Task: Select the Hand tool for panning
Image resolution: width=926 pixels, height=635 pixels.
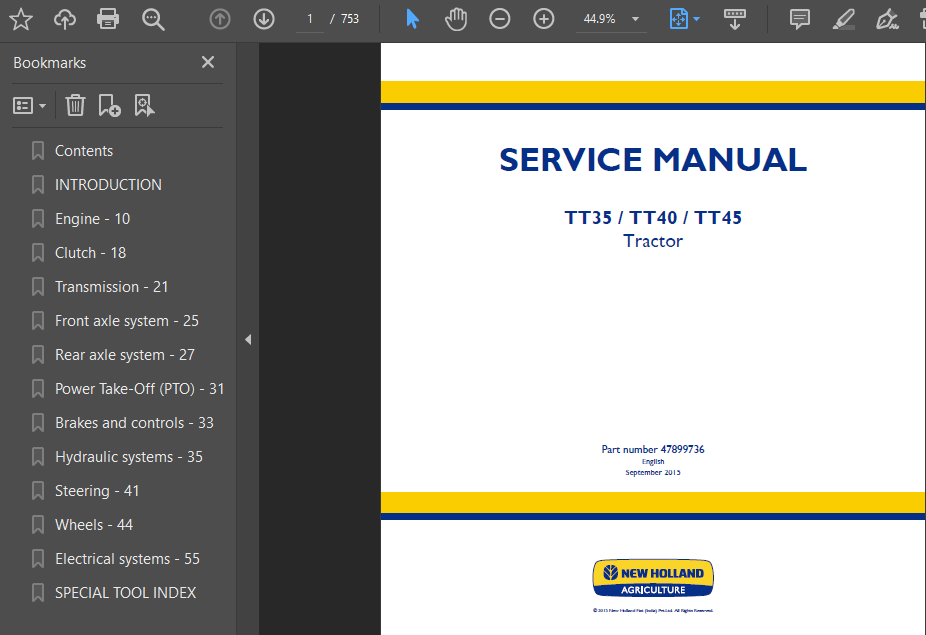Action: [x=456, y=18]
